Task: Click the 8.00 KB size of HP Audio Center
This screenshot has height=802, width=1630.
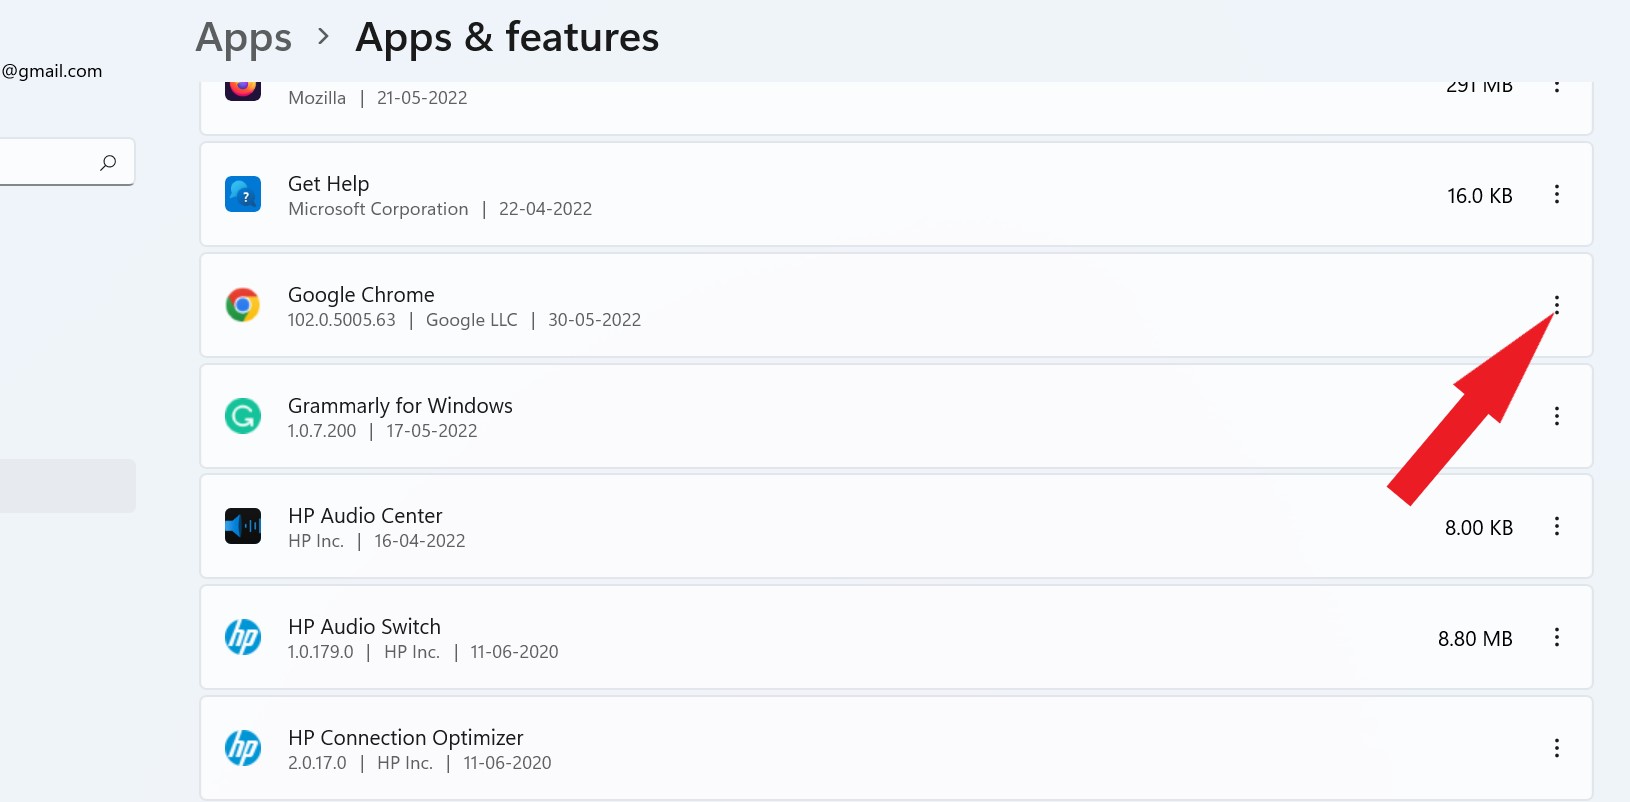Action: pyautogui.click(x=1479, y=528)
